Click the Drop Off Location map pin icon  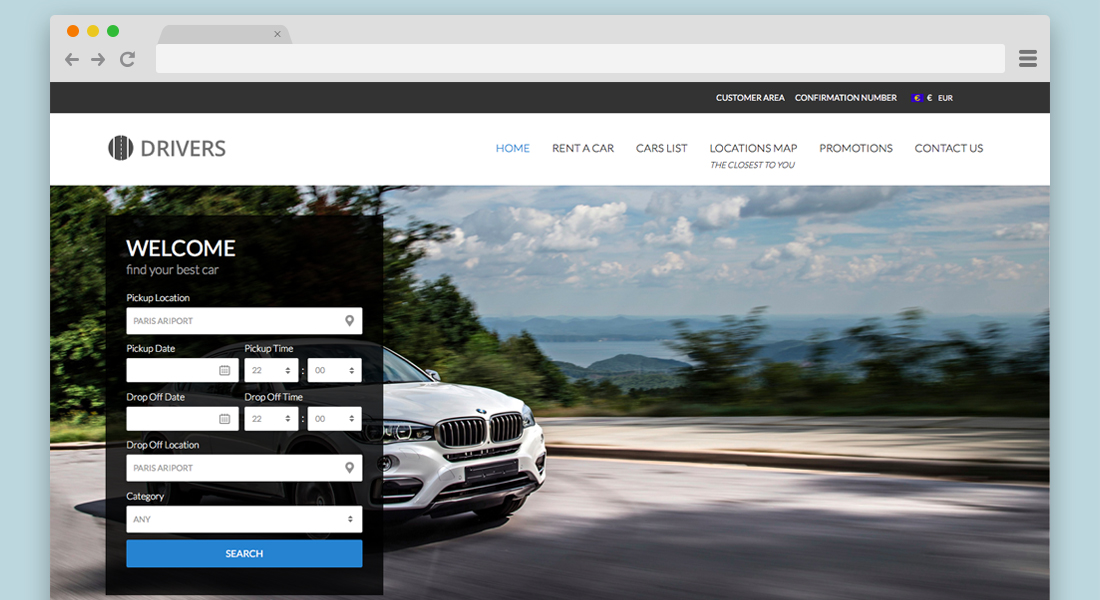[349, 468]
